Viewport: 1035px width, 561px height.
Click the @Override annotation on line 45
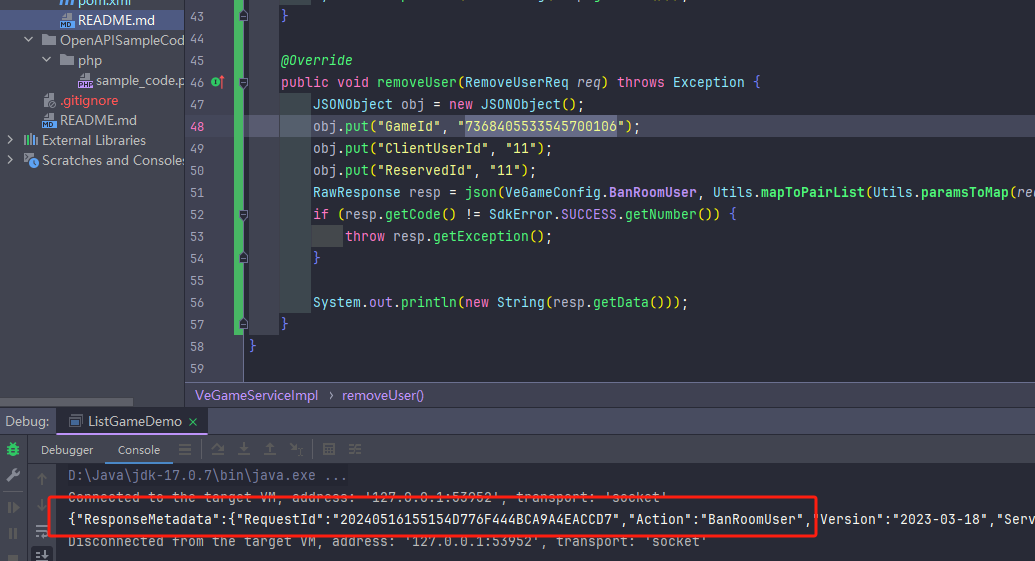[317, 60]
